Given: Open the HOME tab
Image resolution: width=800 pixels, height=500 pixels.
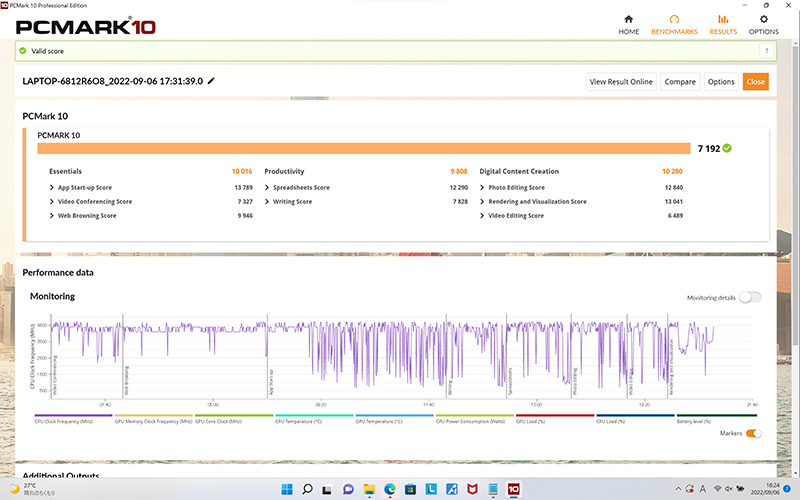Looking at the screenshot, I should coord(628,24).
